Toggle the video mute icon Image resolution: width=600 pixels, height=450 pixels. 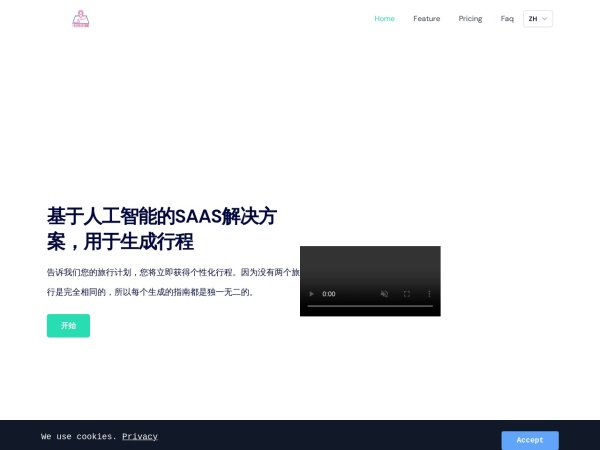click(x=384, y=294)
